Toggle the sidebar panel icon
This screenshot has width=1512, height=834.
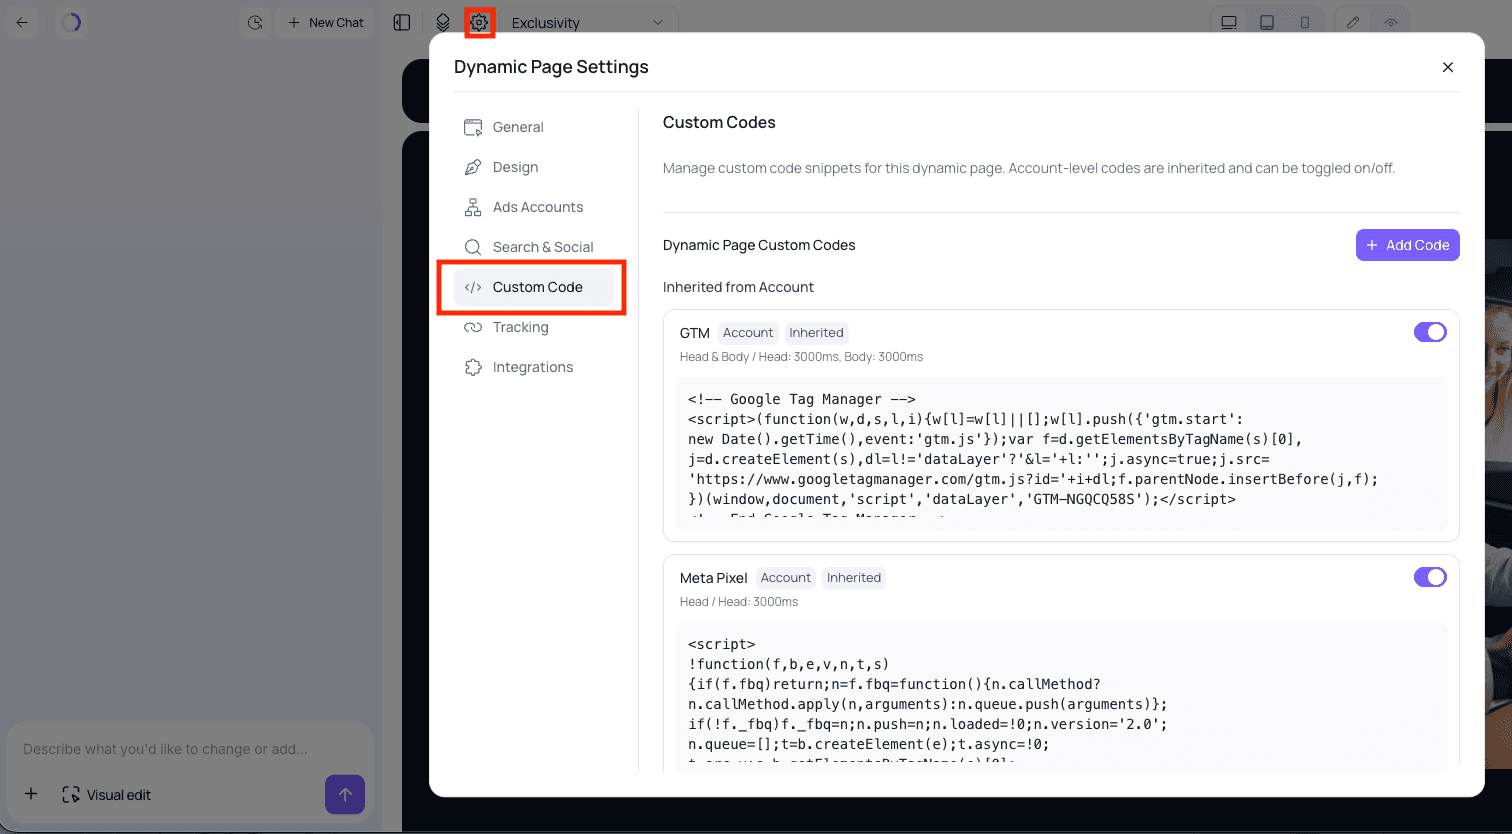pos(402,22)
